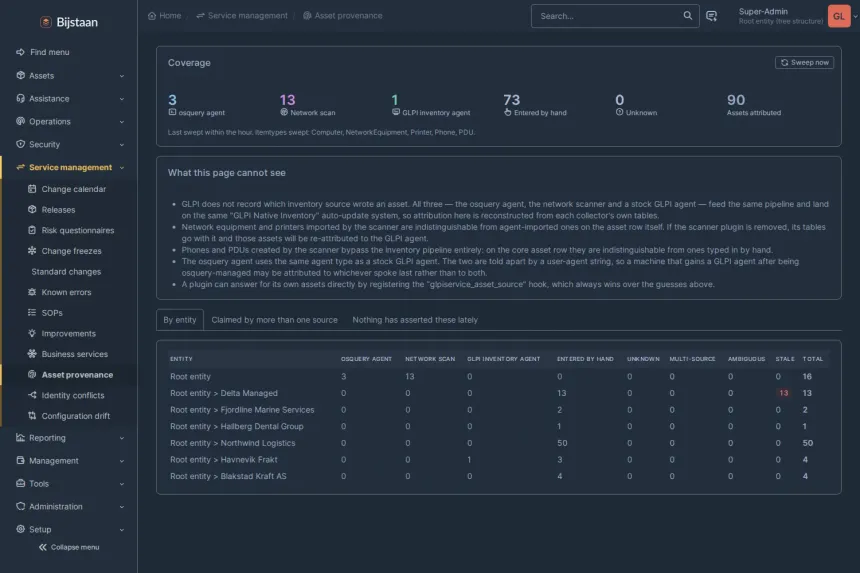Click the Sweep now button
Viewport: 860px width, 573px height.
[804, 63]
